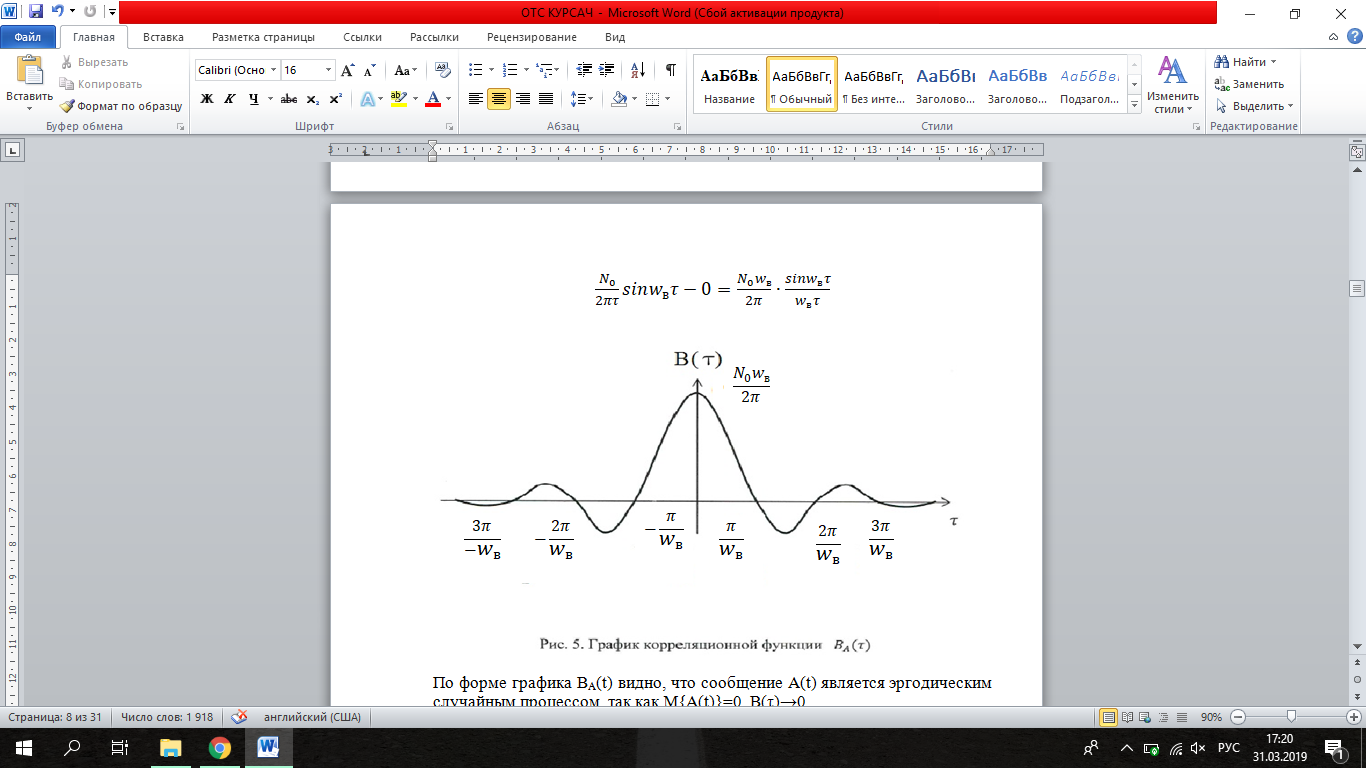Apply subscript formatting
1366x768 pixels.
point(313,99)
